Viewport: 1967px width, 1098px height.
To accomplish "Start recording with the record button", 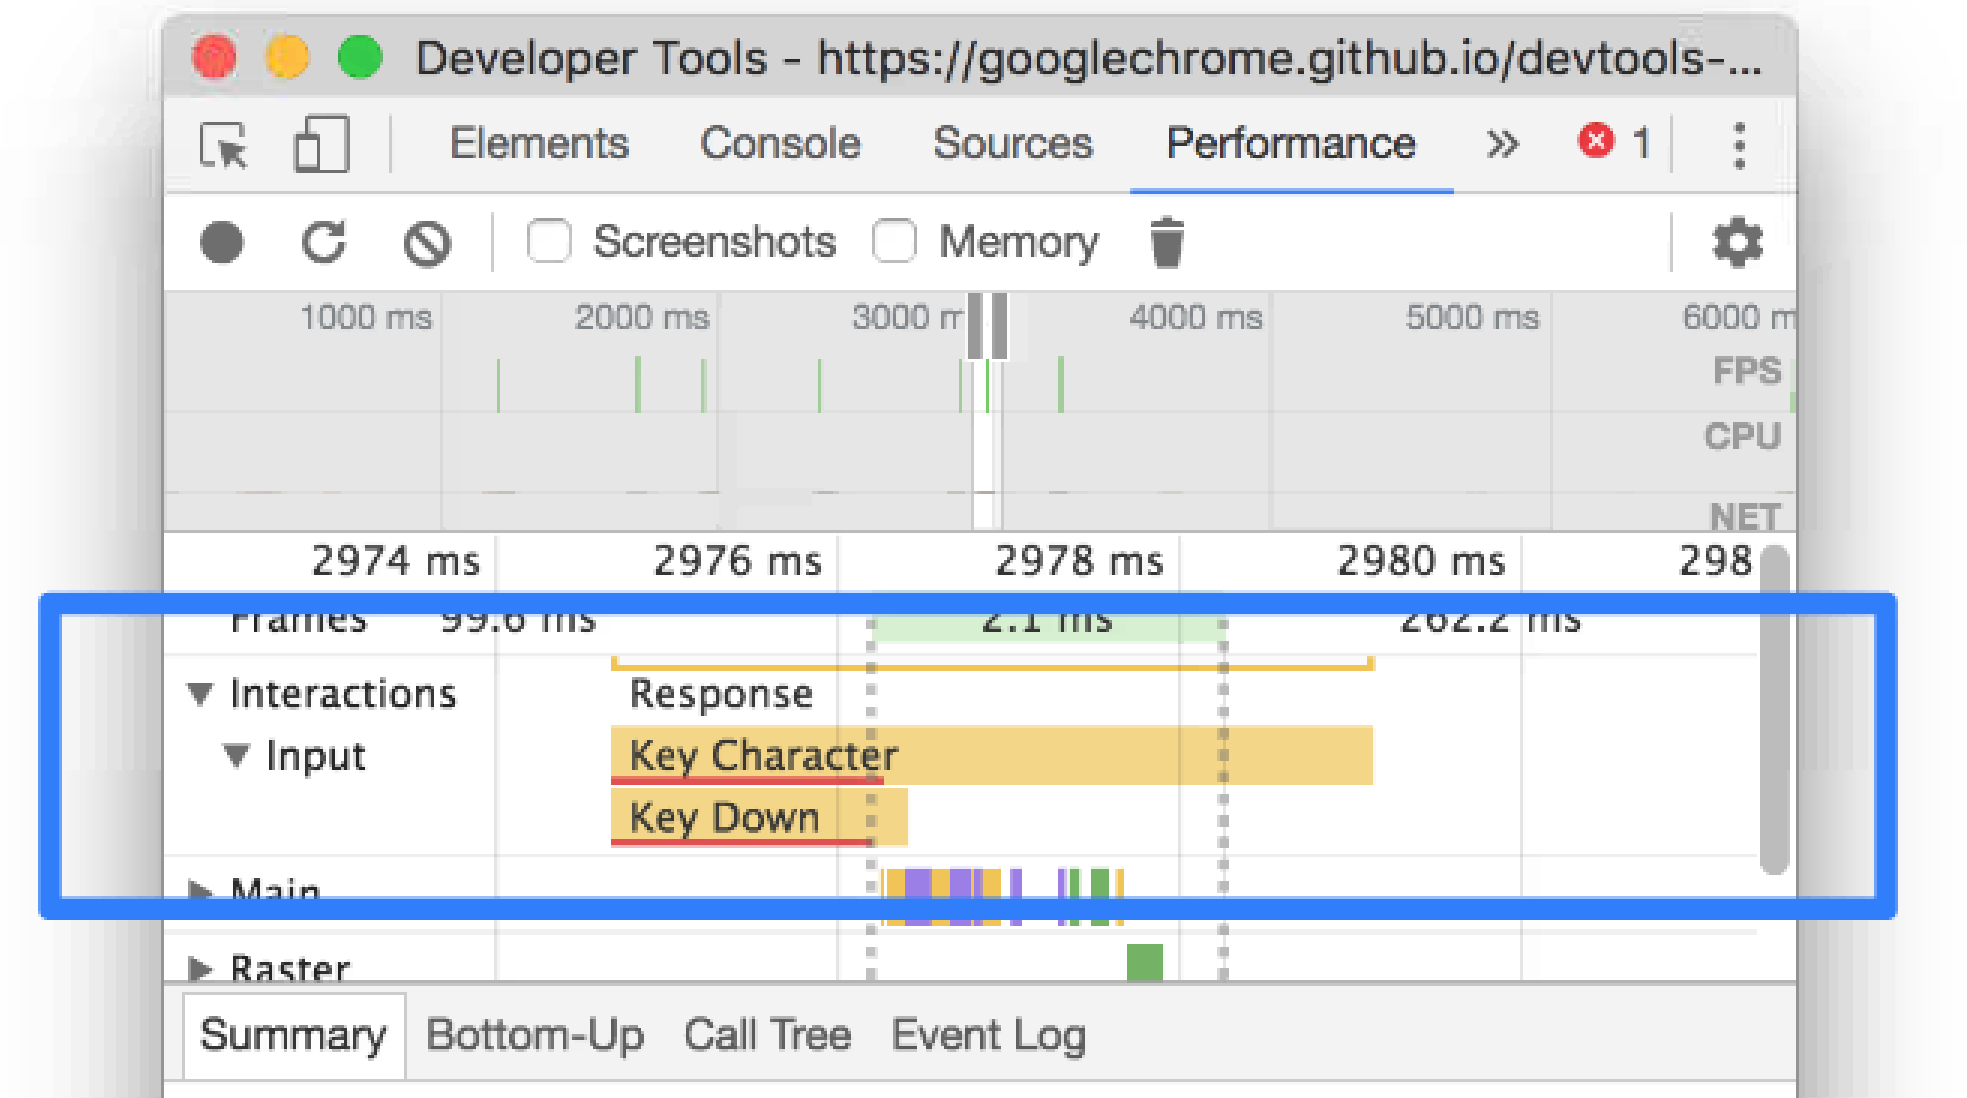I will click(222, 243).
